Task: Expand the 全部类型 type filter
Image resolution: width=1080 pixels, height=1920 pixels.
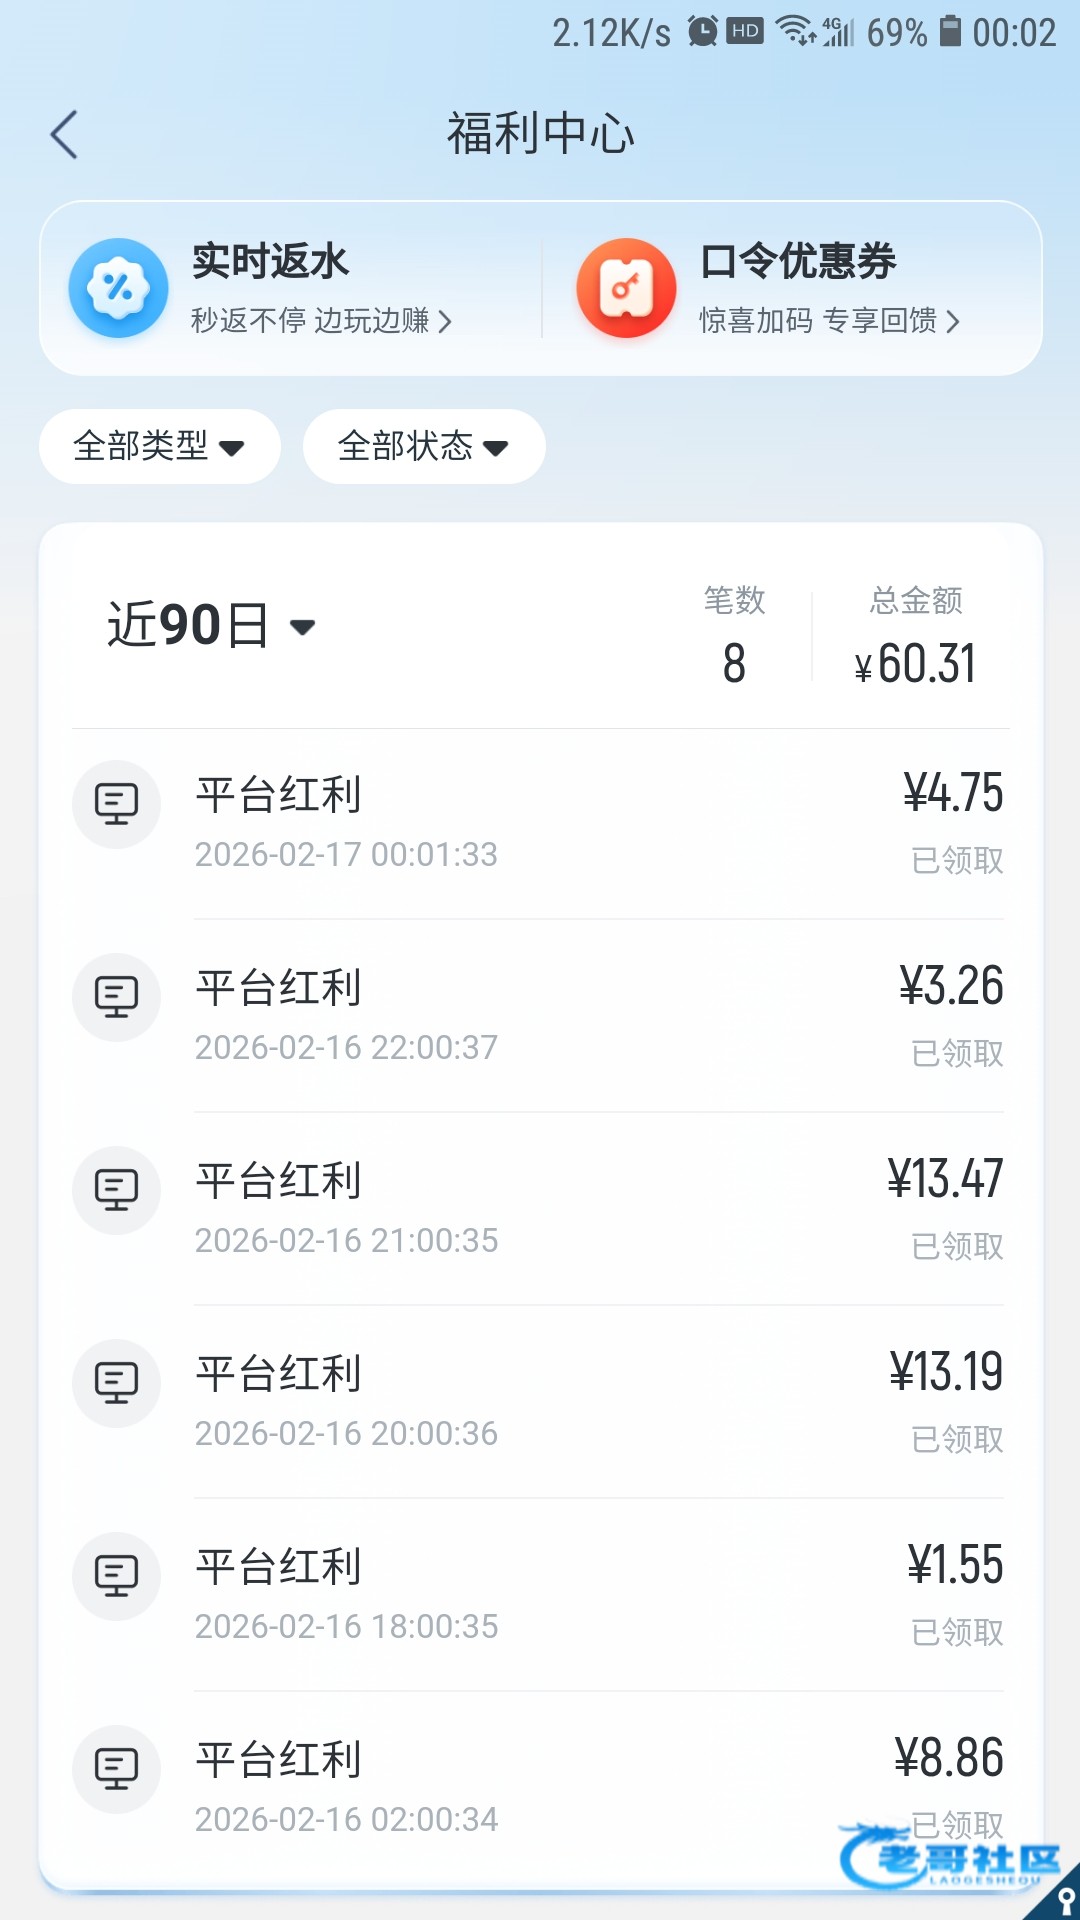Action: 159,446
